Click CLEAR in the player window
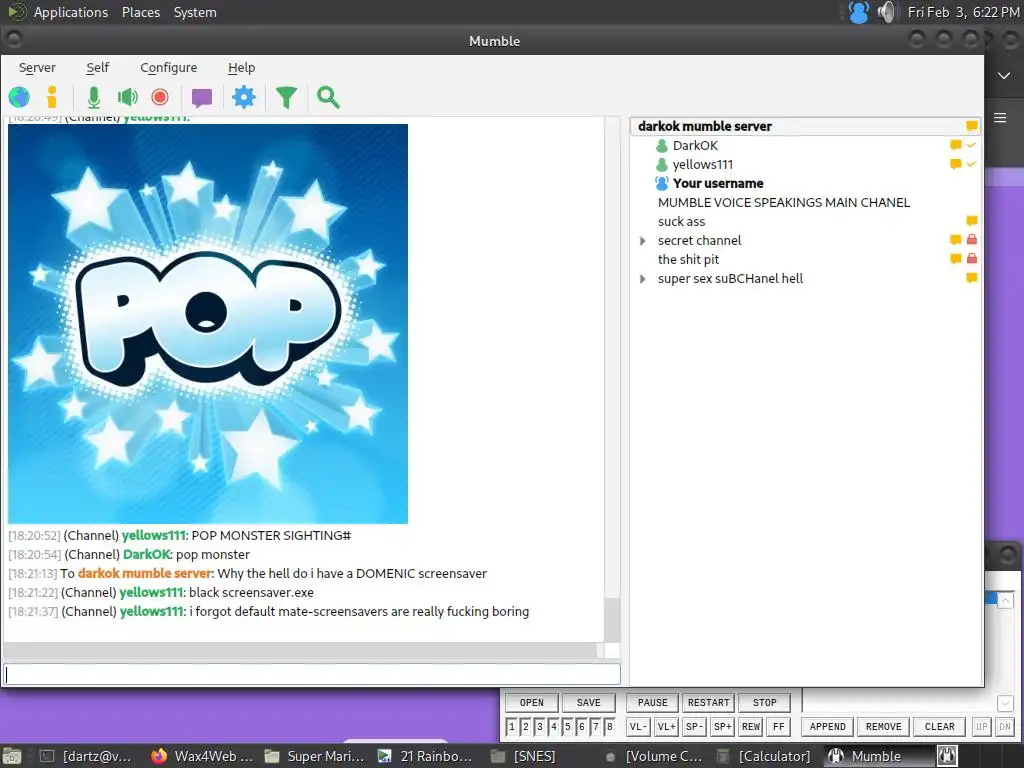Image resolution: width=1024 pixels, height=768 pixels. (940, 727)
